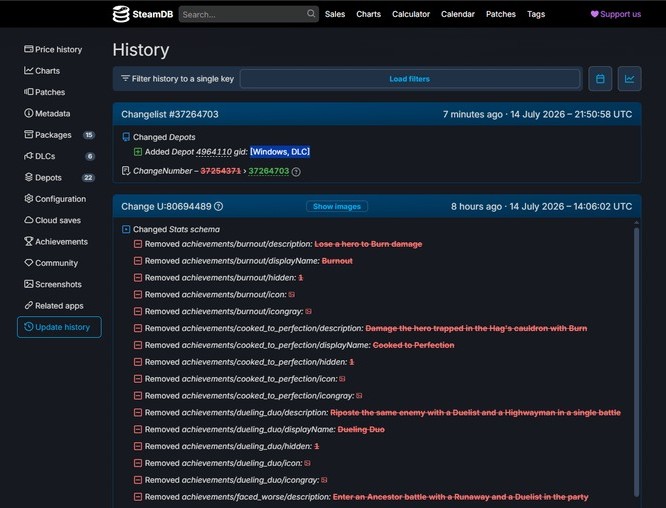Open Calendar in top navigation
This screenshot has height=508, width=666.
coord(457,14)
